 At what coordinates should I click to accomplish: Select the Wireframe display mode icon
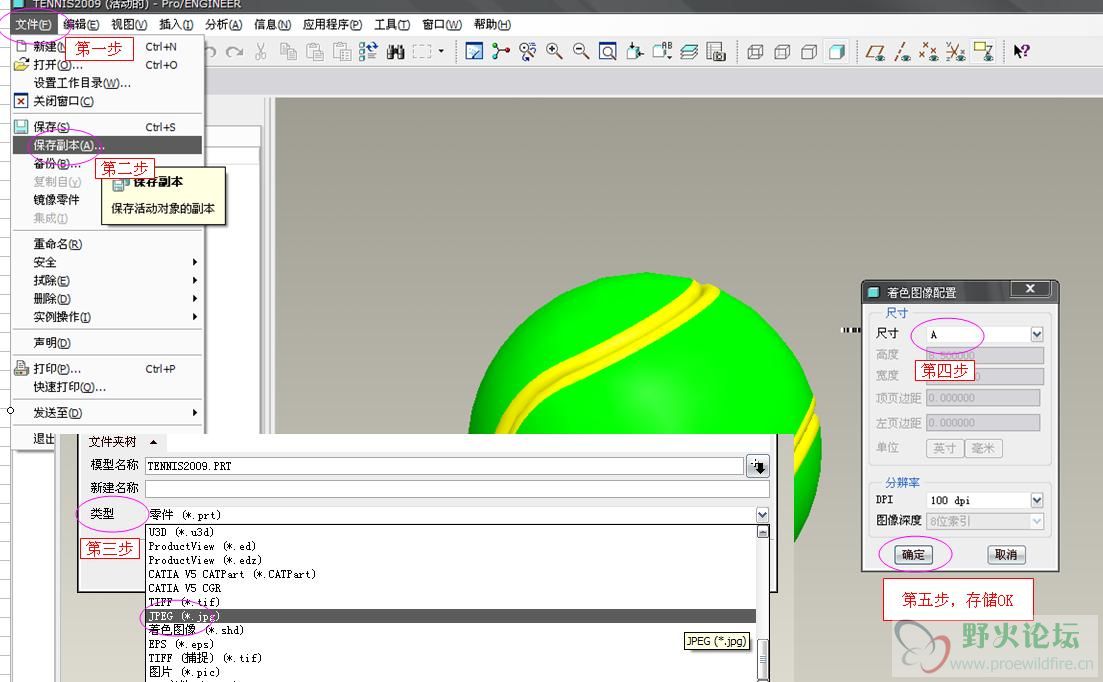click(756, 52)
